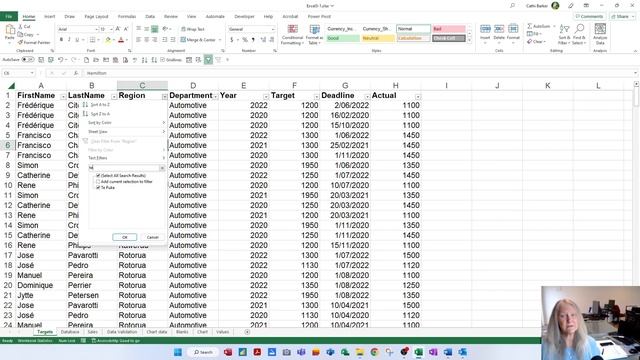The image size is (640, 360).
Task: Click the Percent Style icon
Action: click(x=245, y=40)
